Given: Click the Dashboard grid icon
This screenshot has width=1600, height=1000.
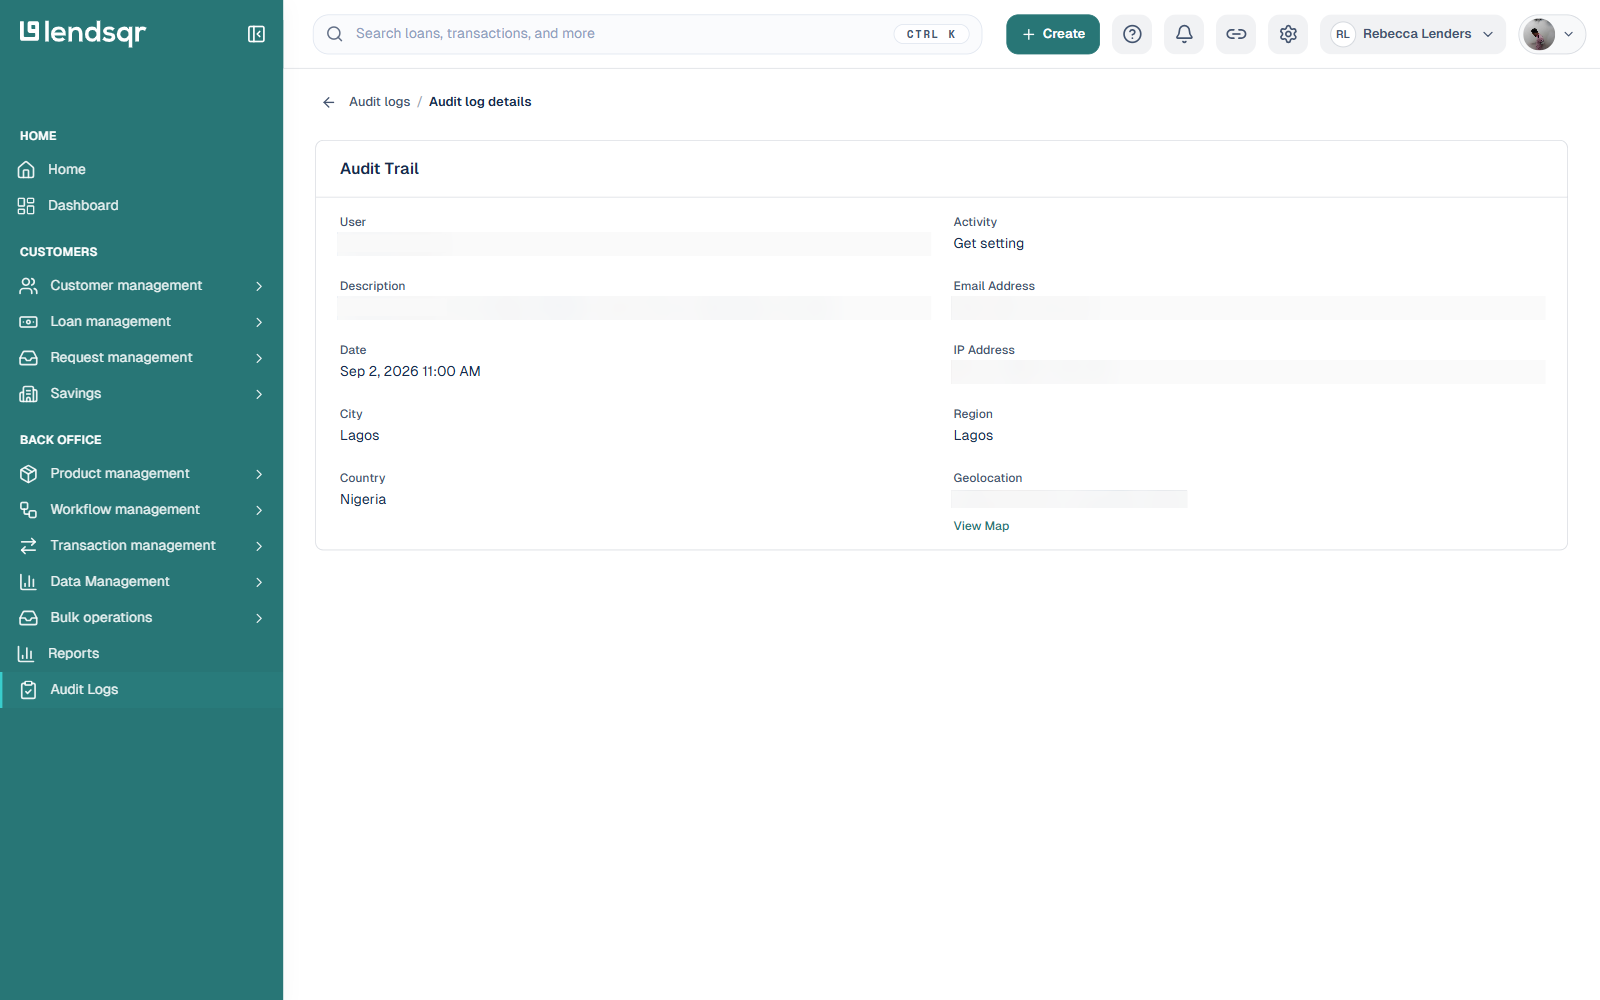Looking at the screenshot, I should 27,206.
